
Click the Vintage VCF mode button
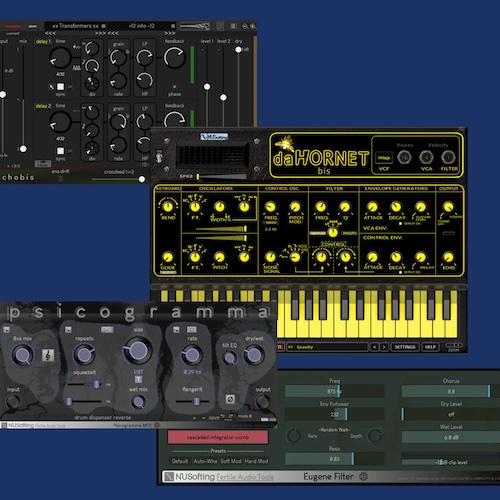coord(384,158)
